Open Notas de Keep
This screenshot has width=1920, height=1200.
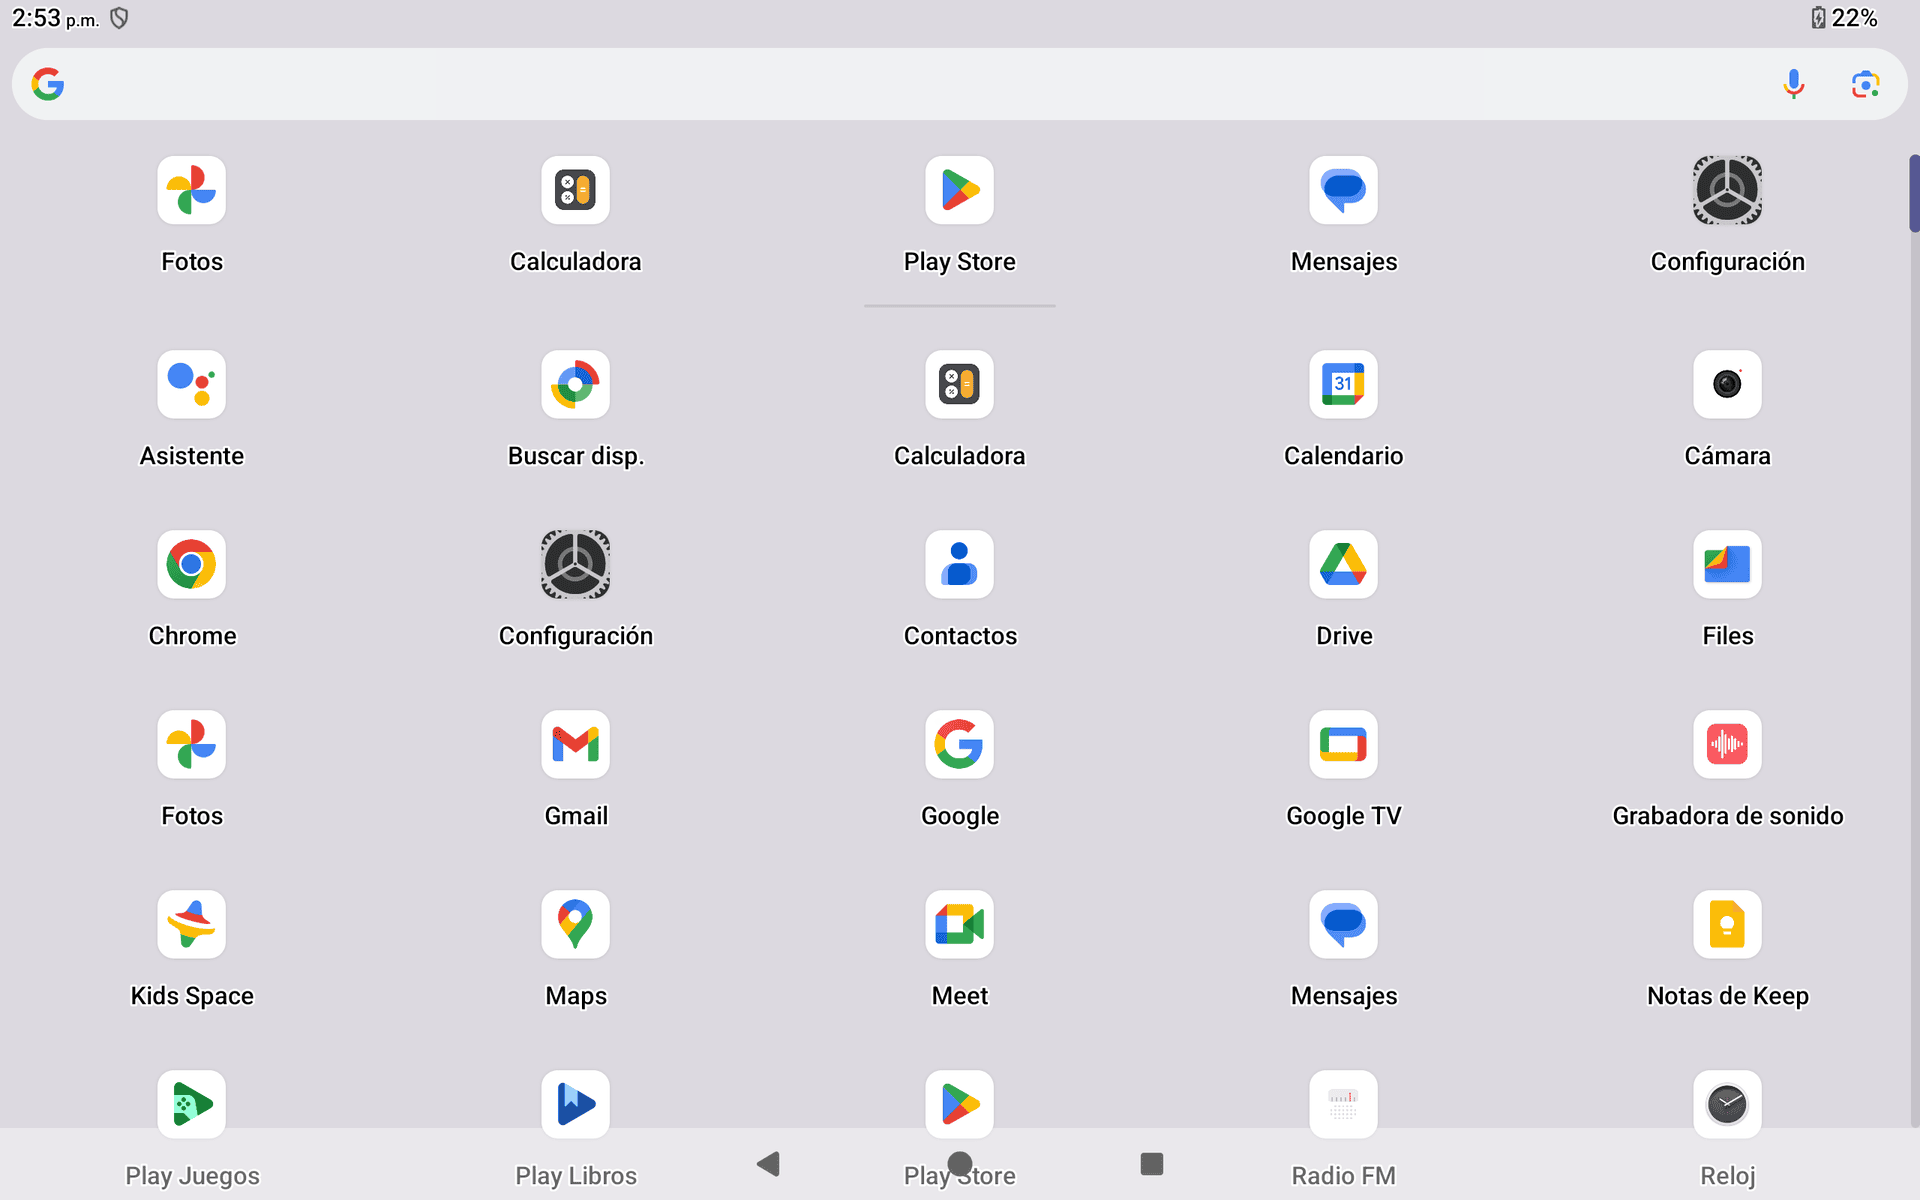tap(1727, 925)
